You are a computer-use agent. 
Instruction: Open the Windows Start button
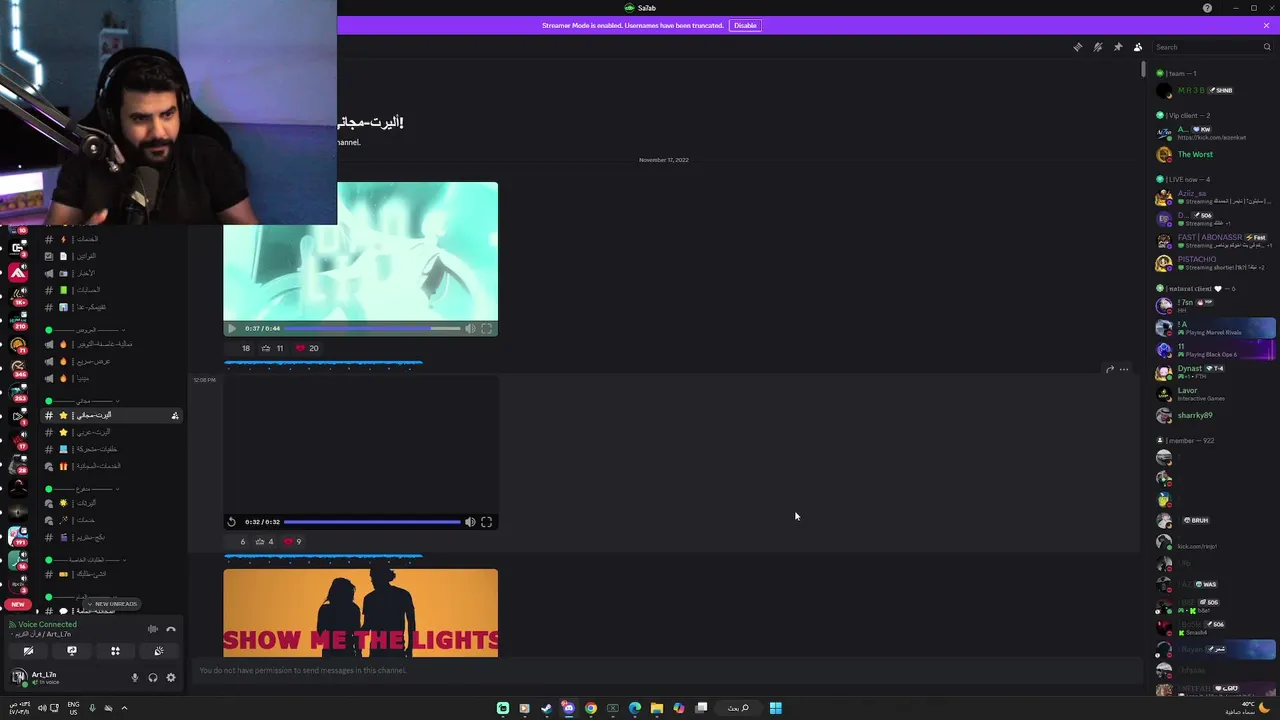point(775,708)
